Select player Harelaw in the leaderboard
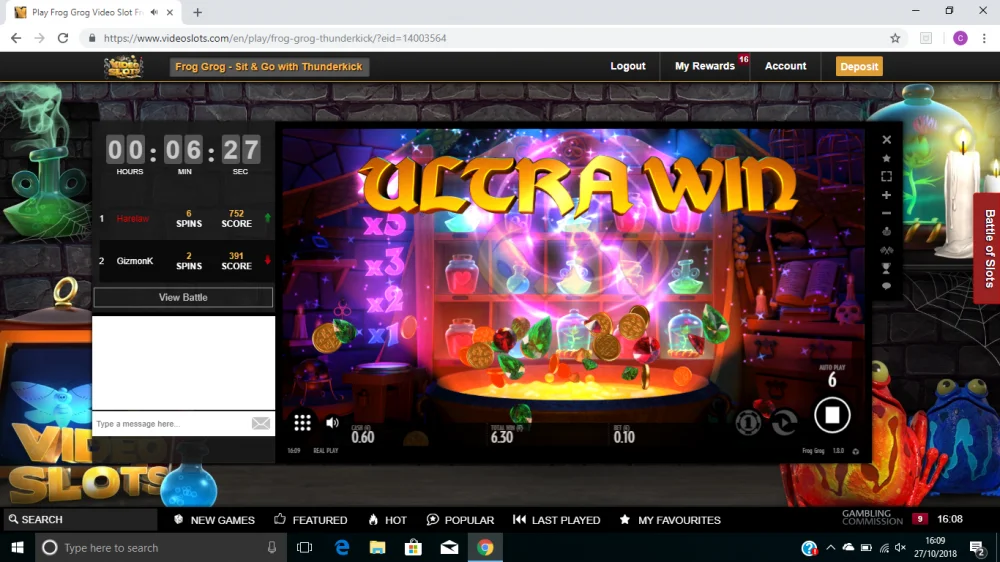Viewport: 1000px width, 562px height. 133,218
